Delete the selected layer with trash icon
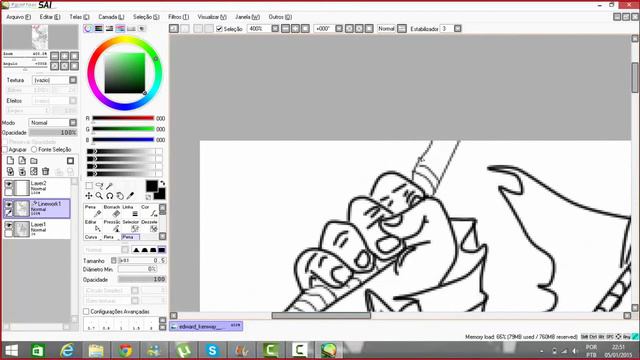640x360 pixels. pyautogui.click(x=46, y=171)
